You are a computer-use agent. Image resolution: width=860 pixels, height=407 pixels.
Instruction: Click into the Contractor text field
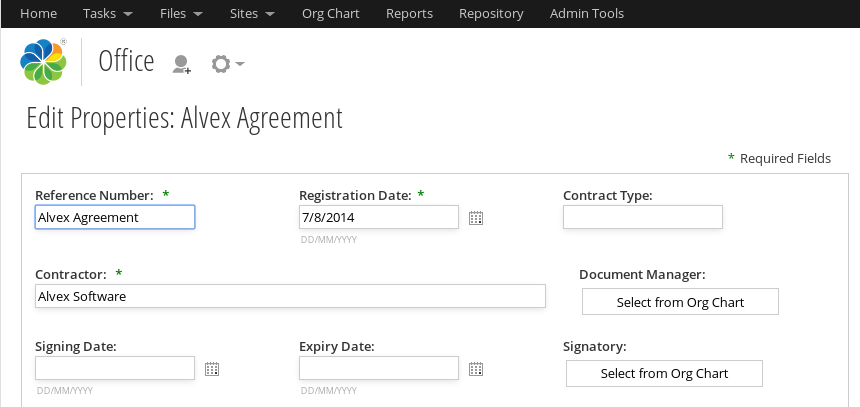coord(290,296)
